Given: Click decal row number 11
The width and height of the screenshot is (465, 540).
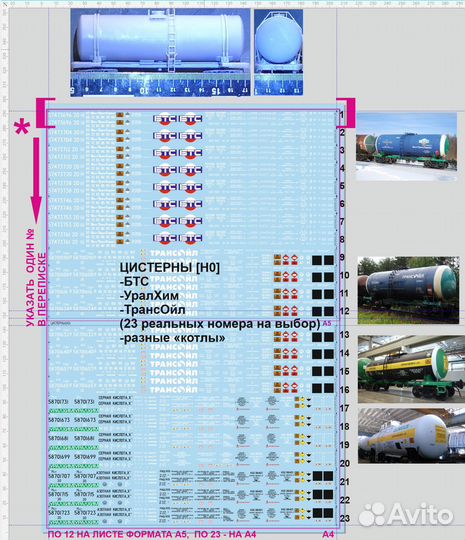Looking at the screenshot, I should coord(344,293).
